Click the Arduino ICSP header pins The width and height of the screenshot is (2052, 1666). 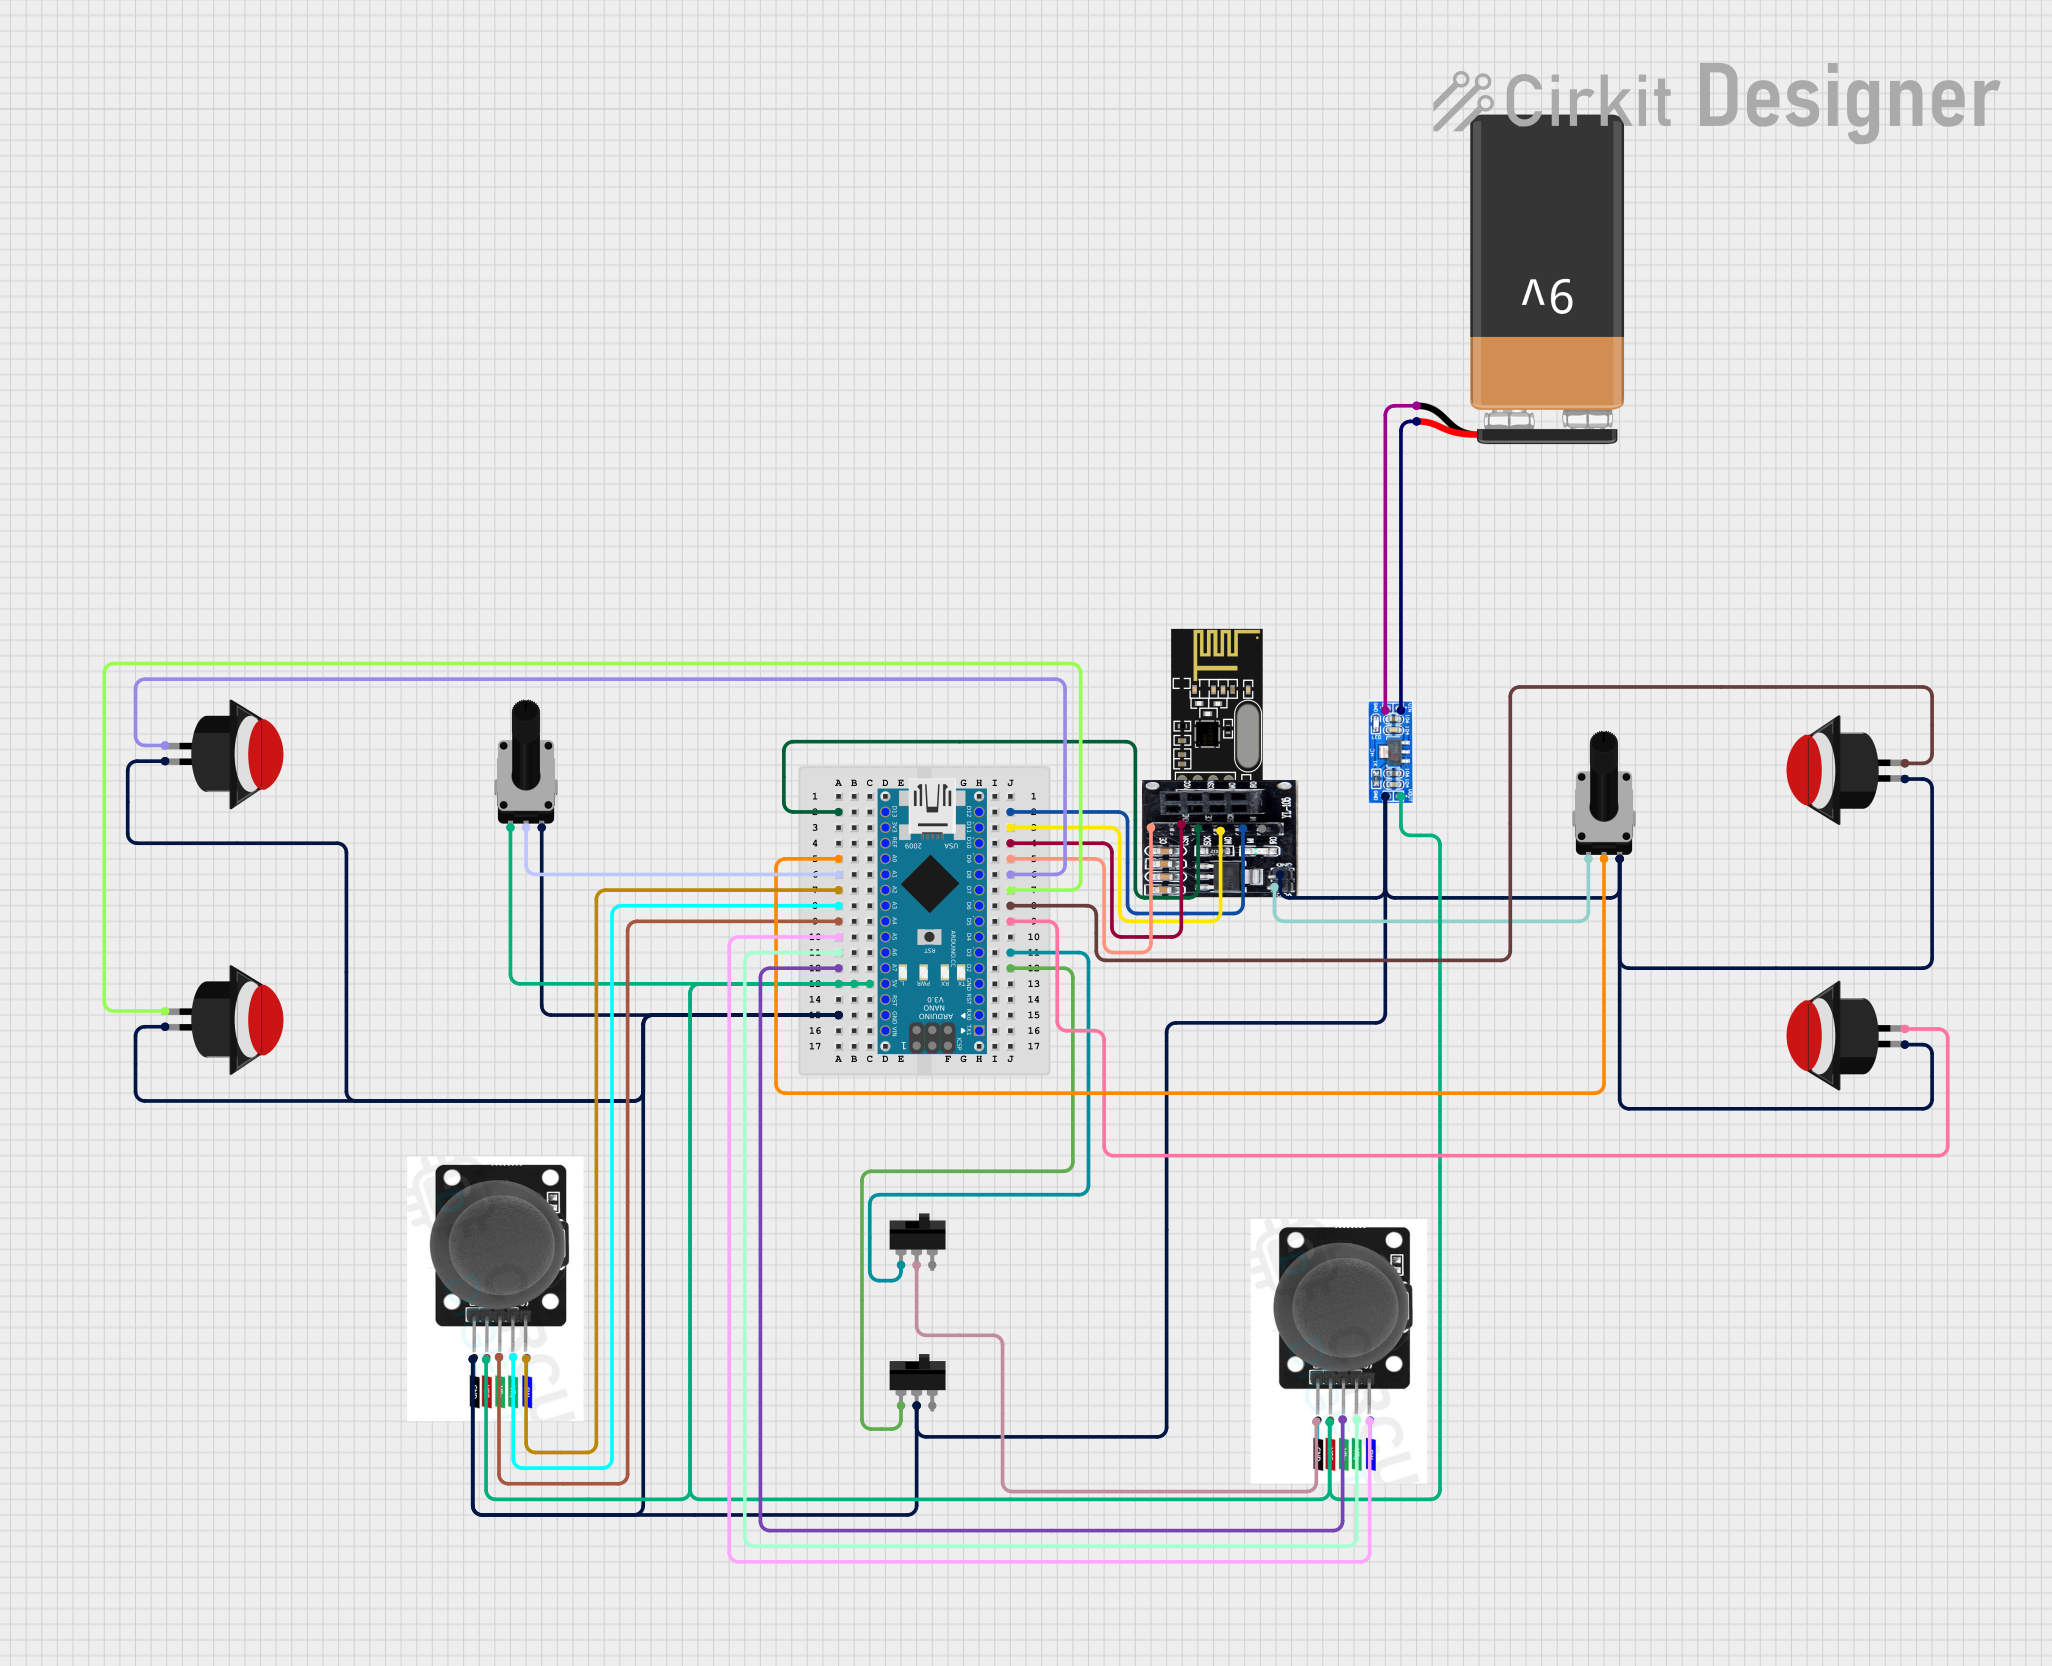(x=932, y=1037)
